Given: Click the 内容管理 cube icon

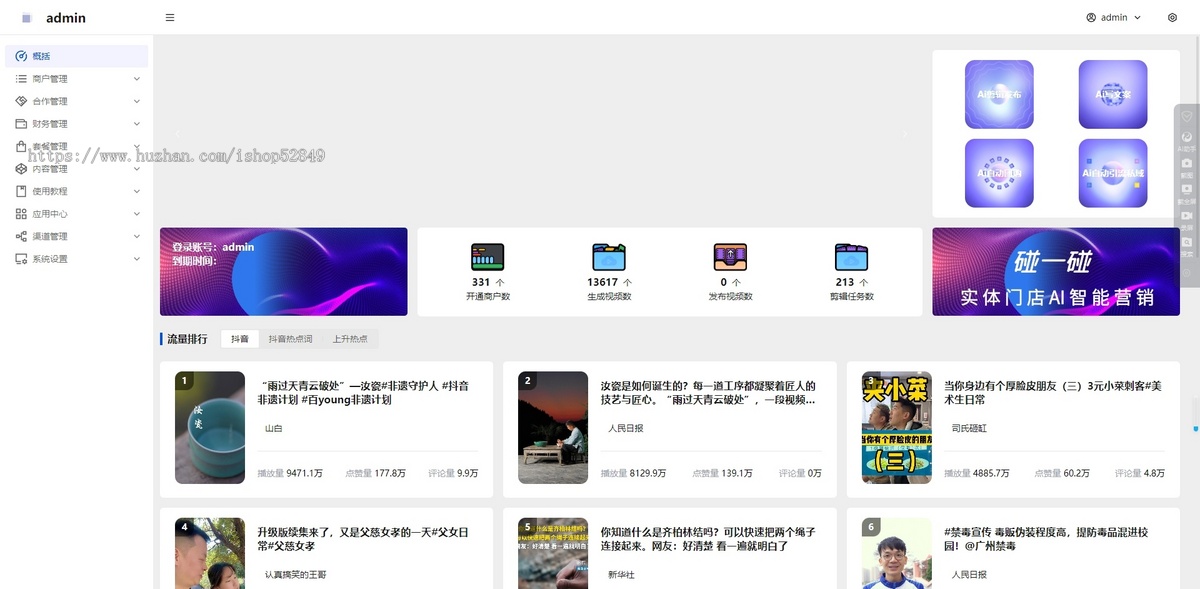Looking at the screenshot, I should (21, 169).
